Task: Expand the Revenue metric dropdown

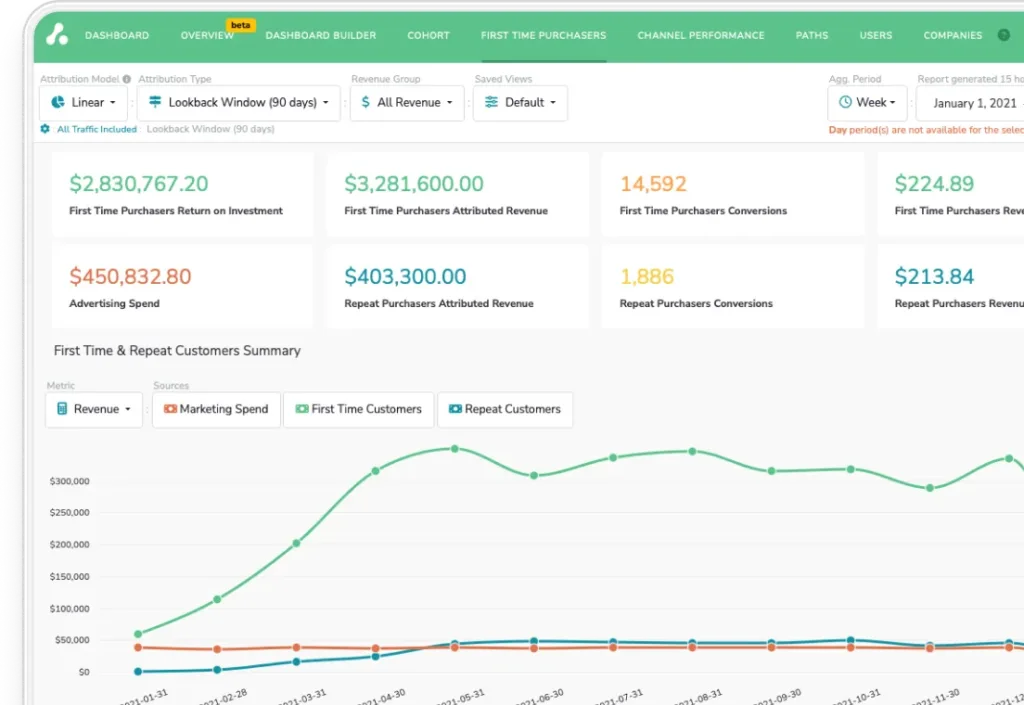Action: 94,409
